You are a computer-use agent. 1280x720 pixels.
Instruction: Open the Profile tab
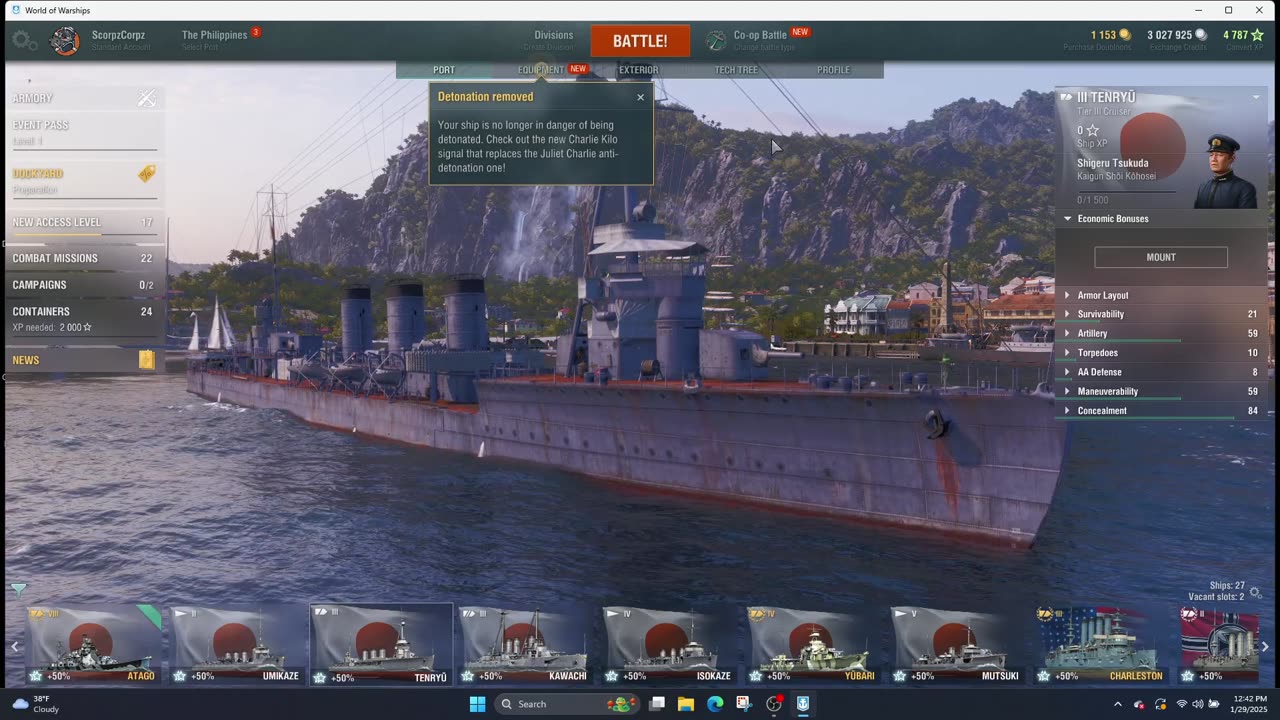pos(833,70)
